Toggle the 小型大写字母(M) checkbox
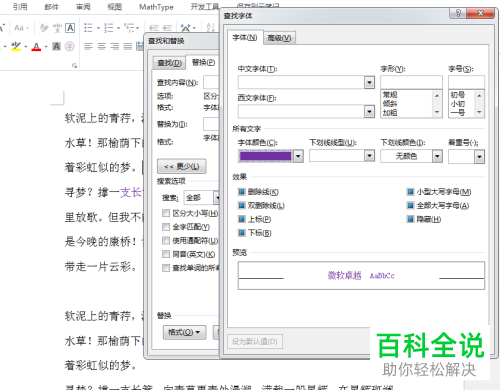The height and width of the screenshot is (390, 500). (x=410, y=192)
